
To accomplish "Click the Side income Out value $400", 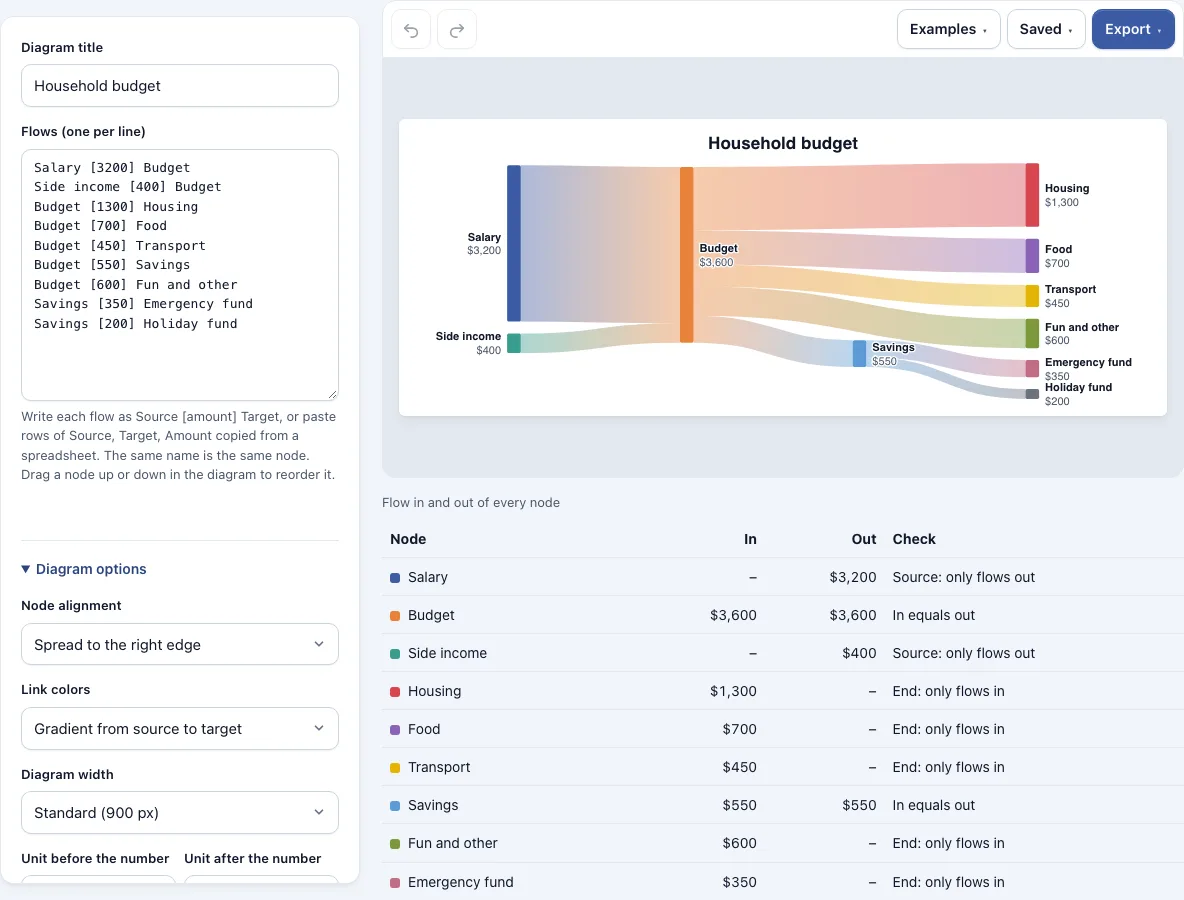I will coord(859,653).
